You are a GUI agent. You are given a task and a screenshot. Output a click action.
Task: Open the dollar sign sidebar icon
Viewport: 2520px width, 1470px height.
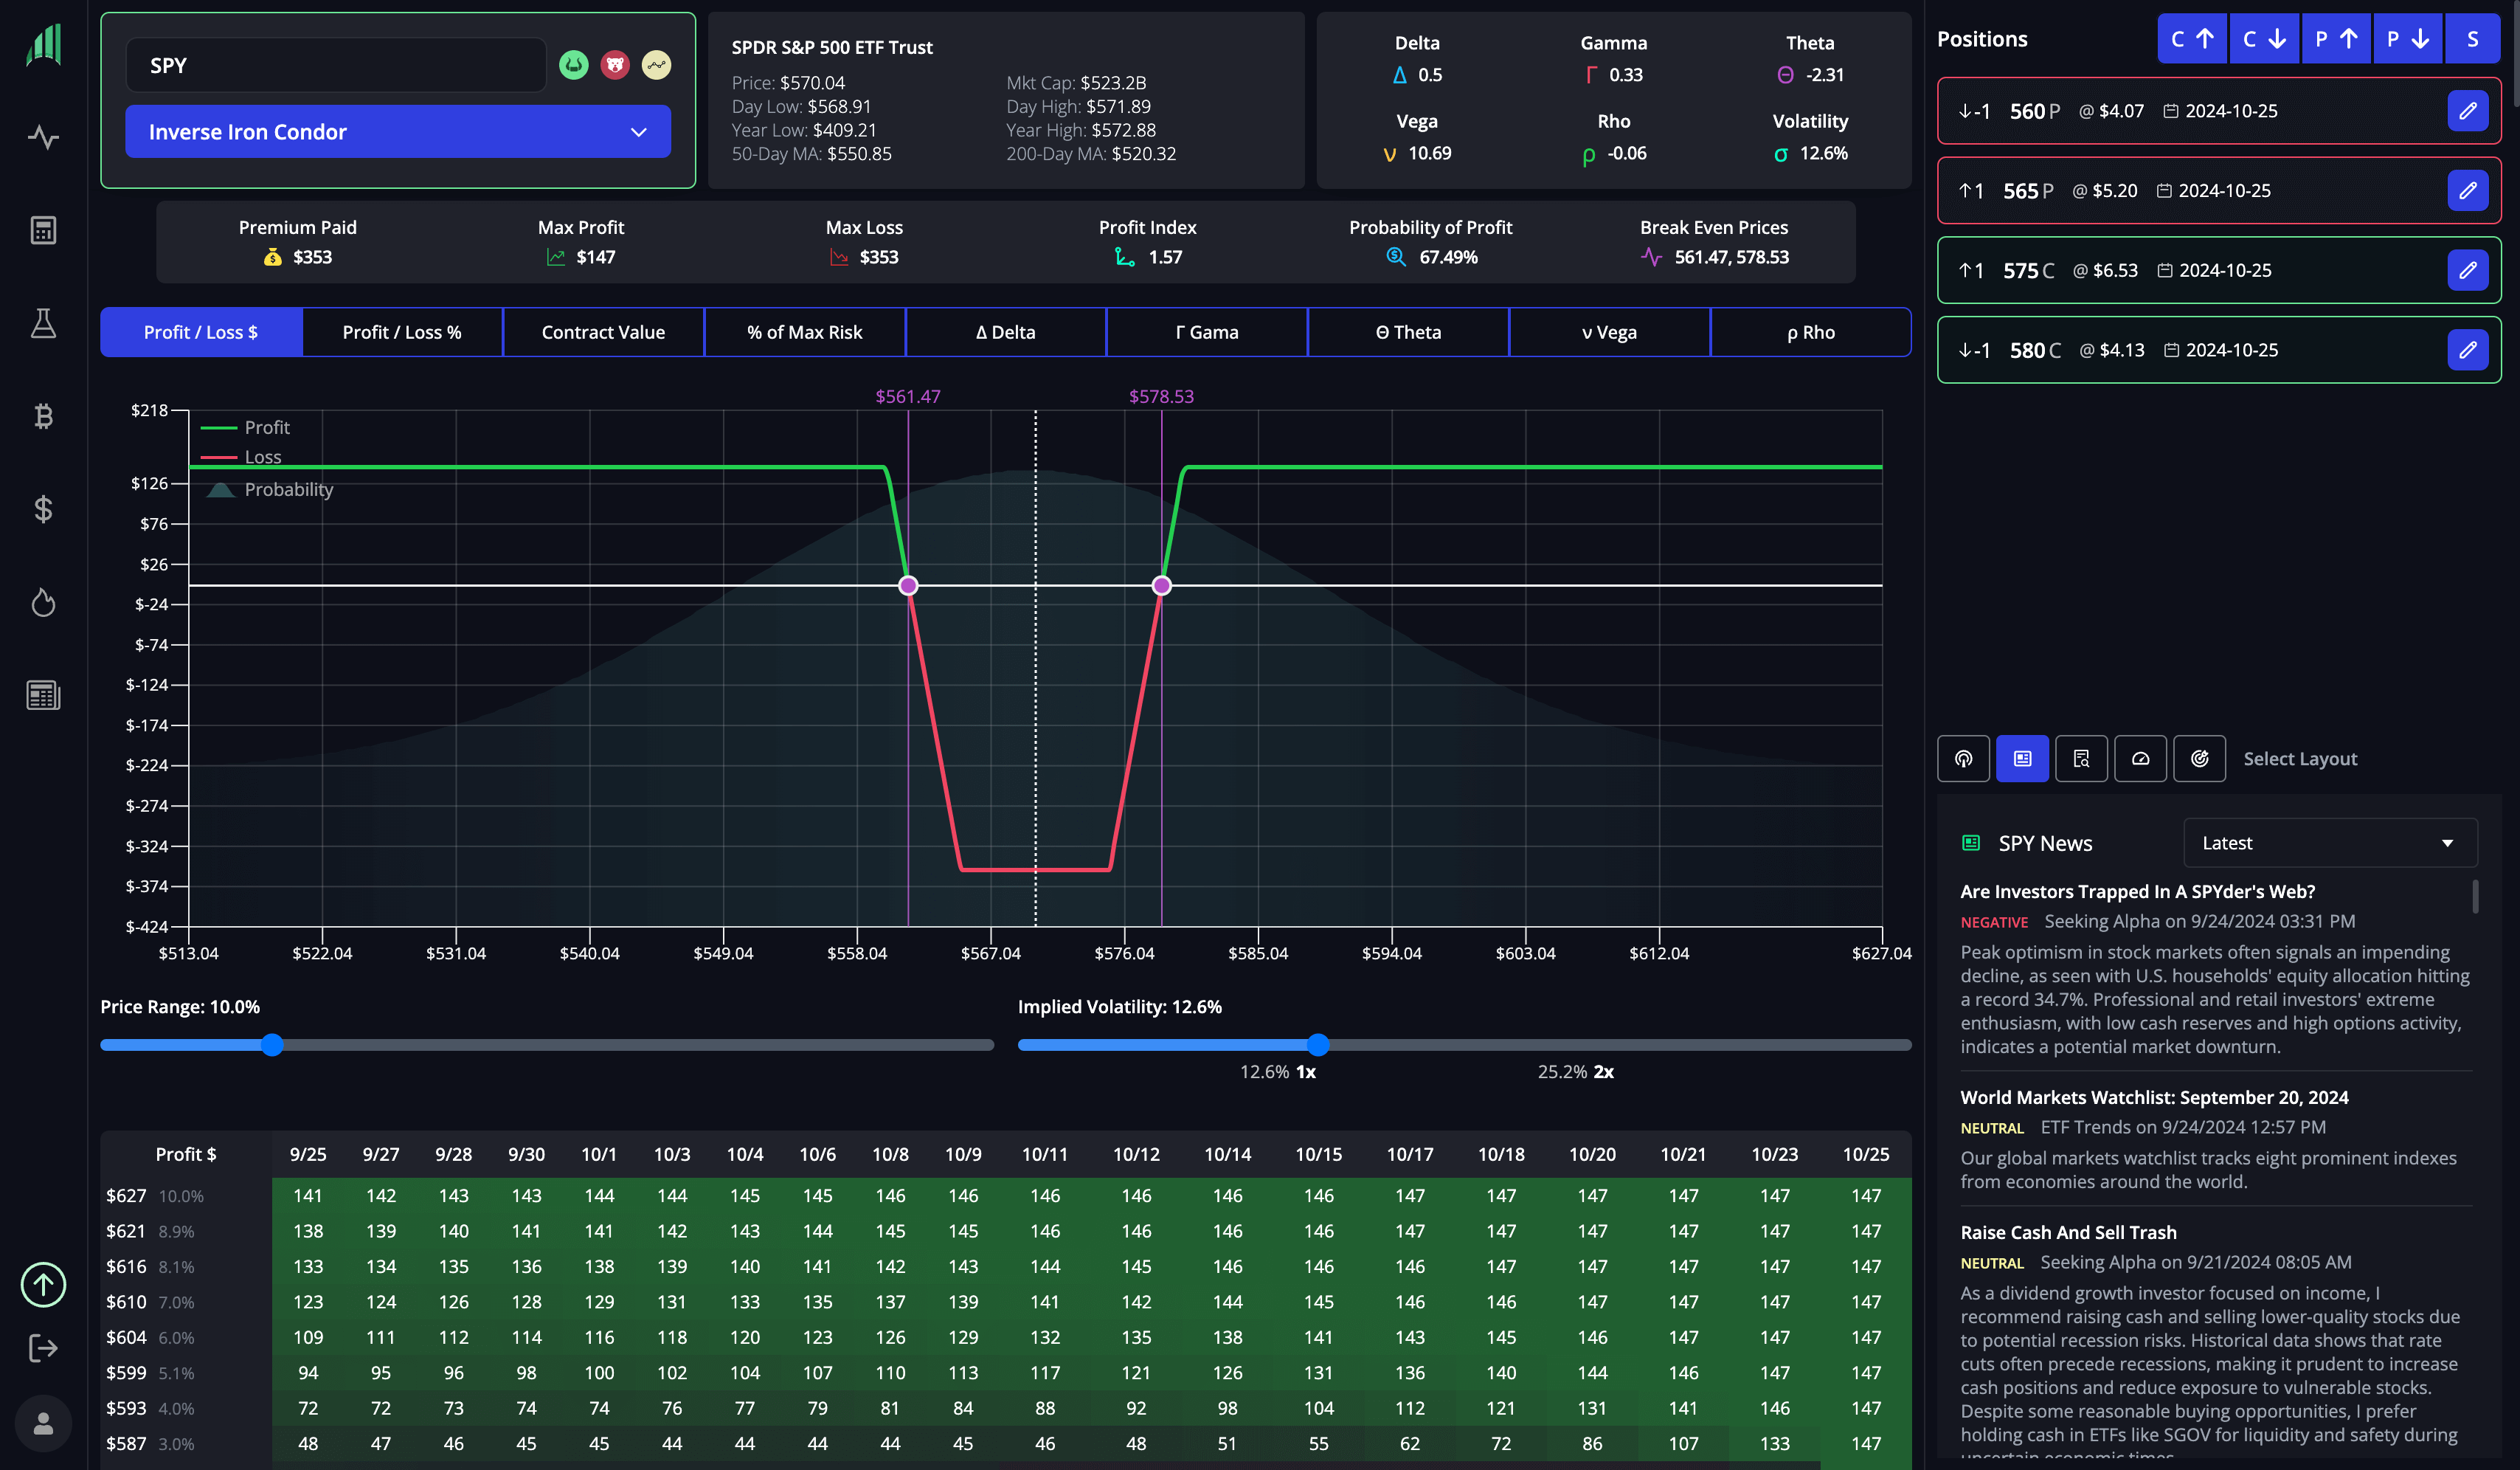coord(43,509)
